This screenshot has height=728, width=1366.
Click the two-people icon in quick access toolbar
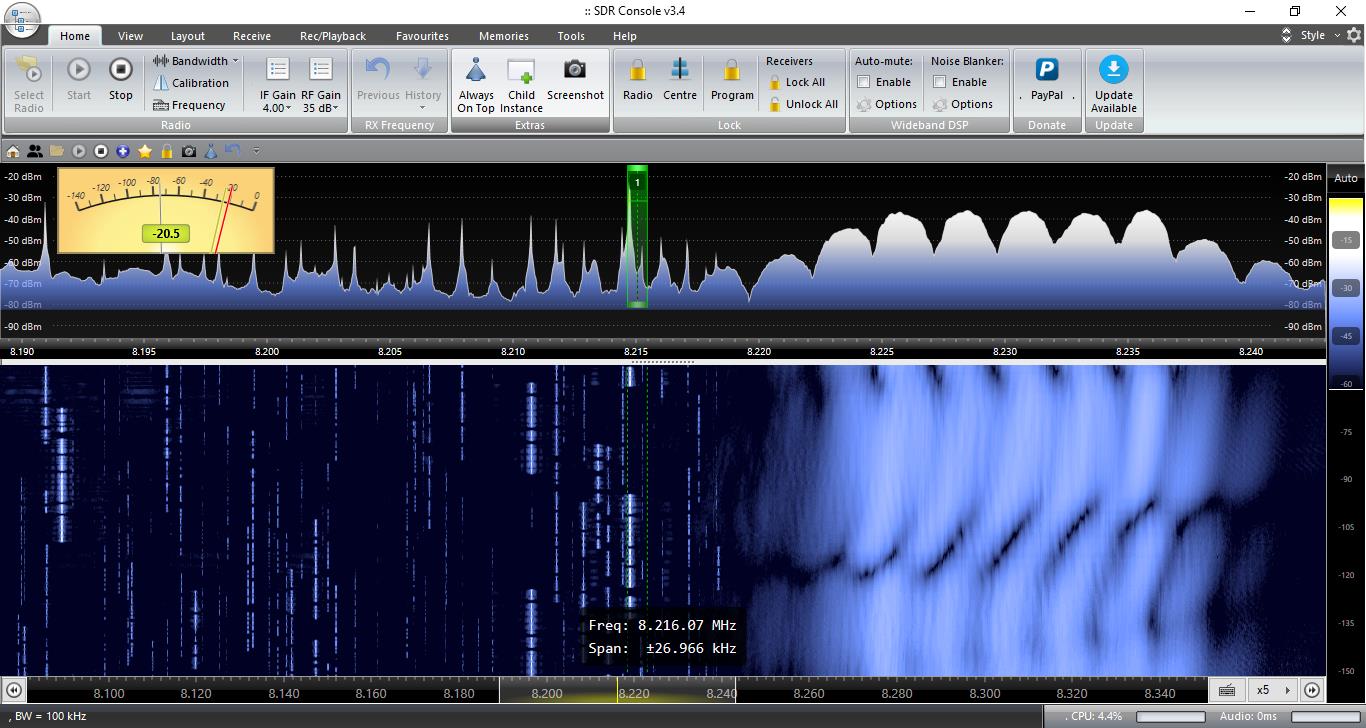35,151
